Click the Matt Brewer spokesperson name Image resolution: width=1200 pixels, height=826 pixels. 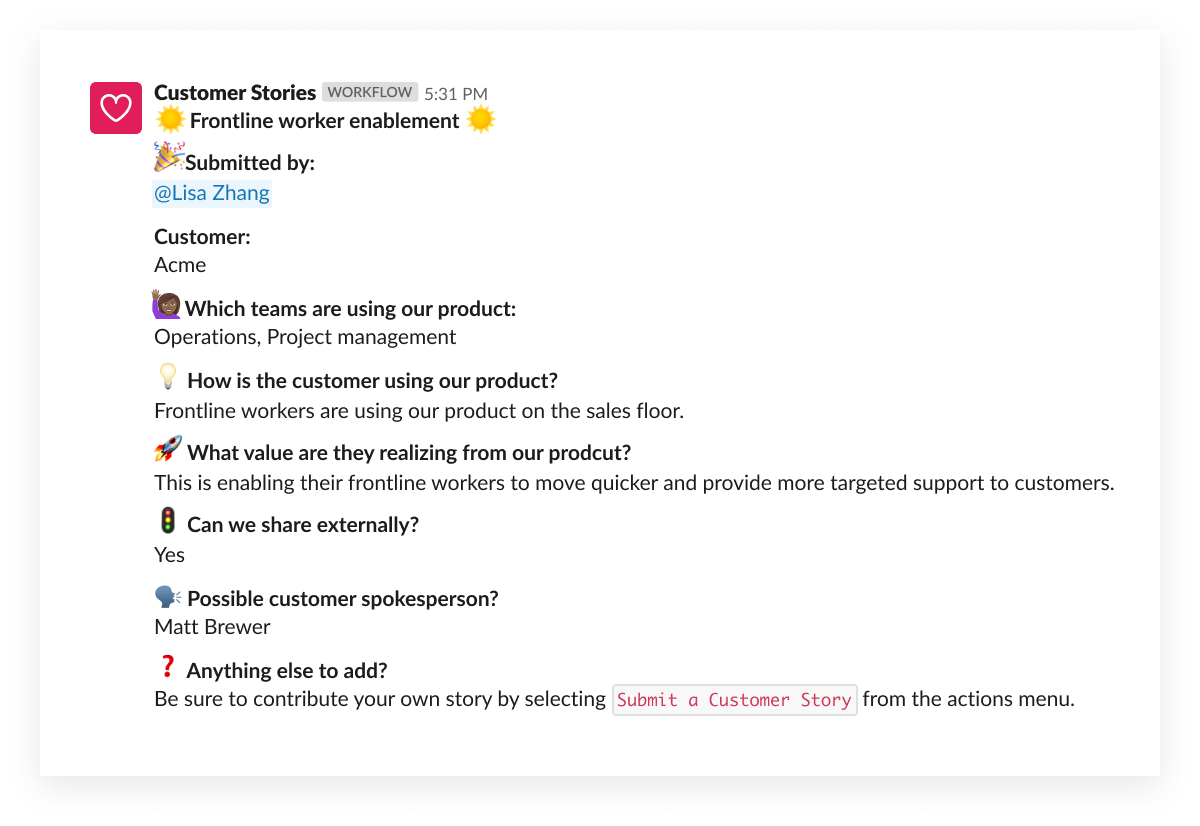212,627
